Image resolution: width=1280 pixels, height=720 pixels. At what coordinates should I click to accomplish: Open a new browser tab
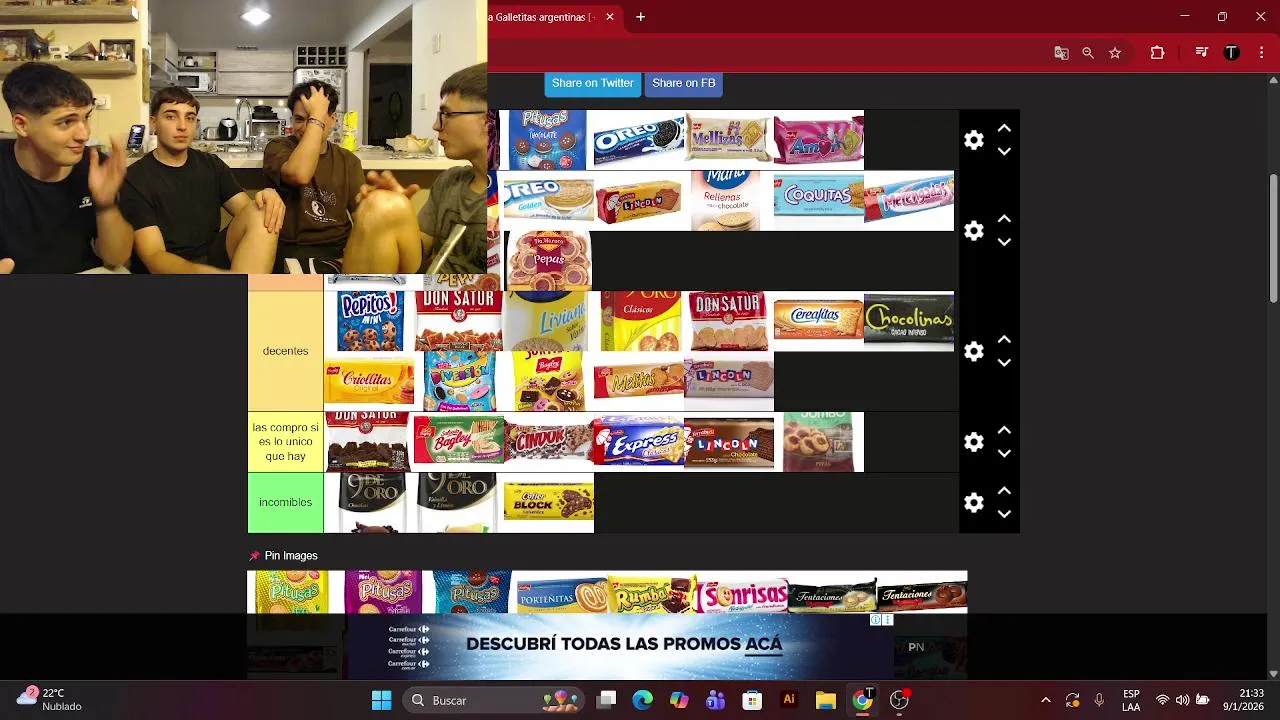pyautogui.click(x=640, y=17)
